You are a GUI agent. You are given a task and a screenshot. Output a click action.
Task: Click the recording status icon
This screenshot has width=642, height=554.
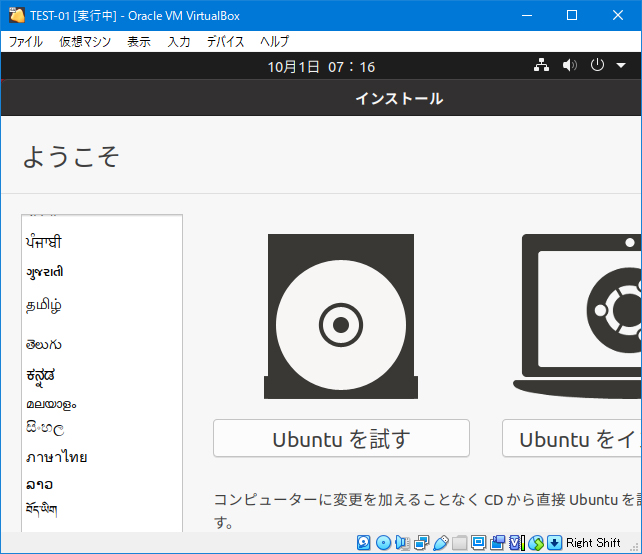pos(497,543)
